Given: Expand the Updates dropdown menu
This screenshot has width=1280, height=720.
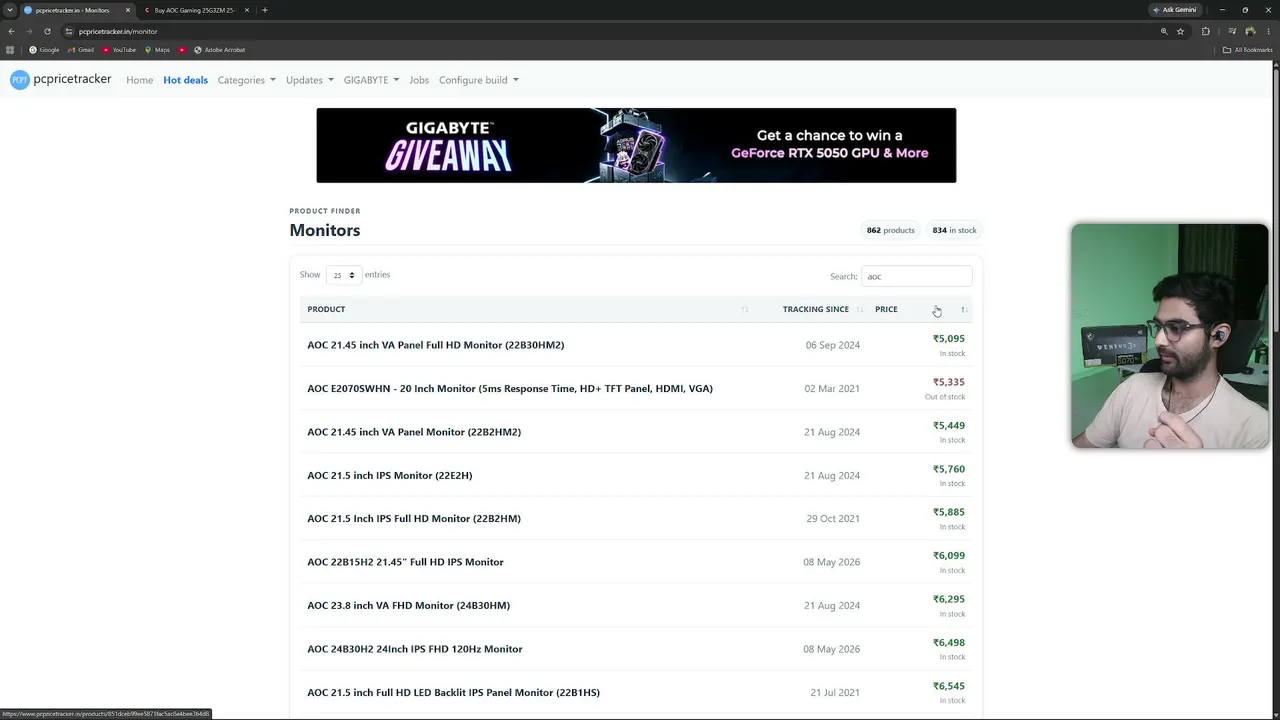Looking at the screenshot, I should point(310,80).
